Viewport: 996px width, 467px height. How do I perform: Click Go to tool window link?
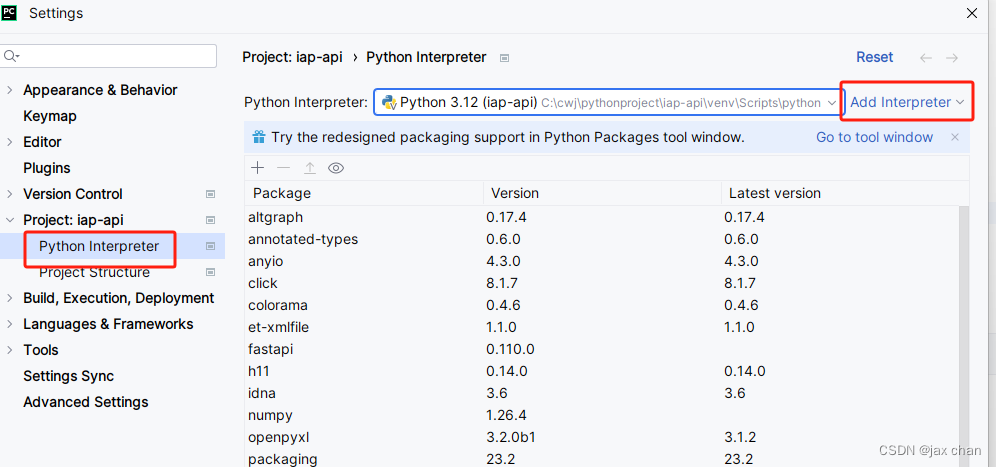click(x=874, y=137)
